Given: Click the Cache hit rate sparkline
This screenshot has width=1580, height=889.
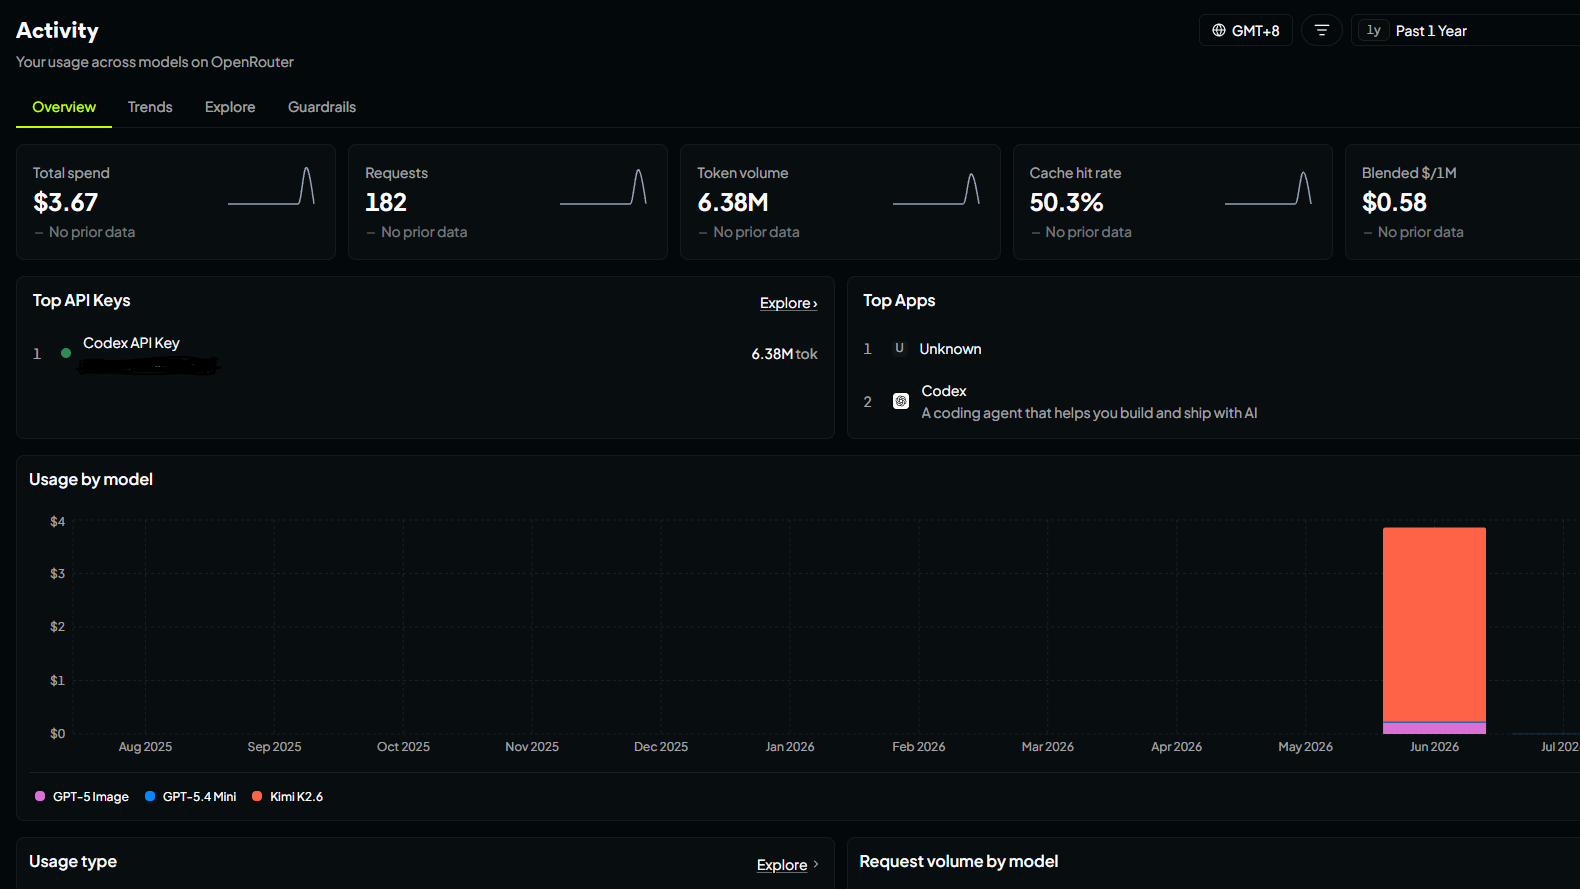Looking at the screenshot, I should [1268, 187].
